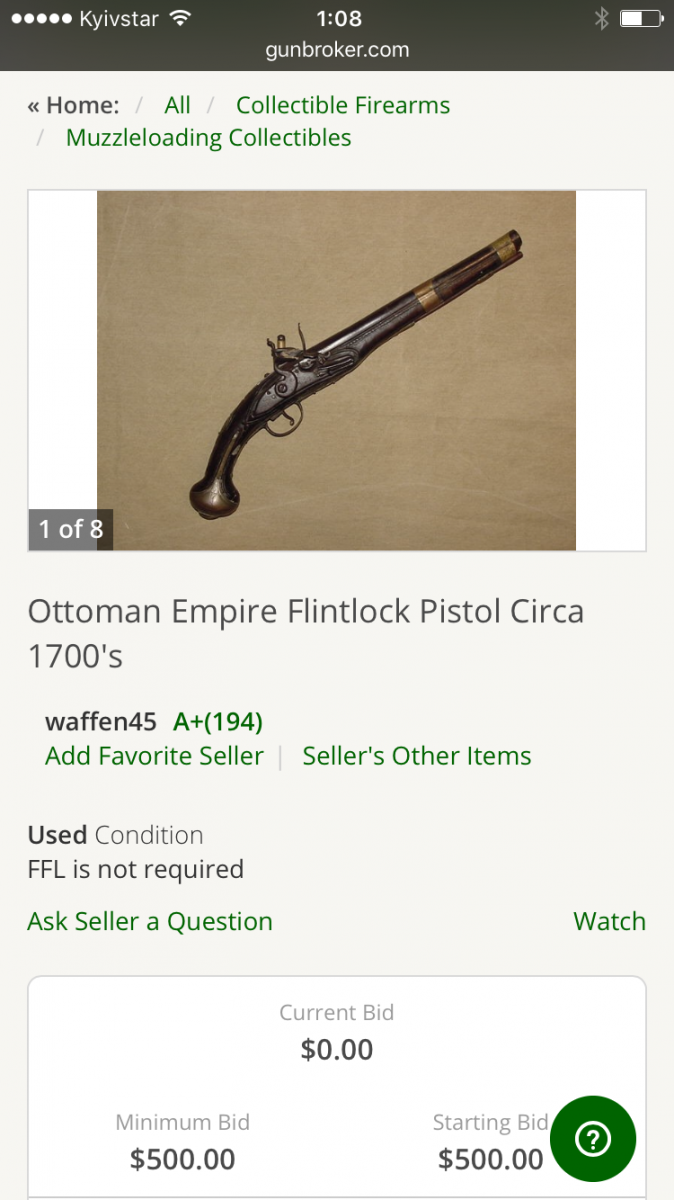Tap the Wi-Fi signal icon
This screenshot has height=1200, width=674.
point(180,18)
